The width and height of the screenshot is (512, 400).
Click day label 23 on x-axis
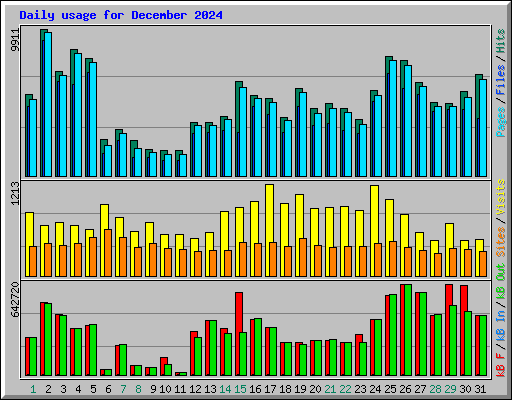coord(360,389)
